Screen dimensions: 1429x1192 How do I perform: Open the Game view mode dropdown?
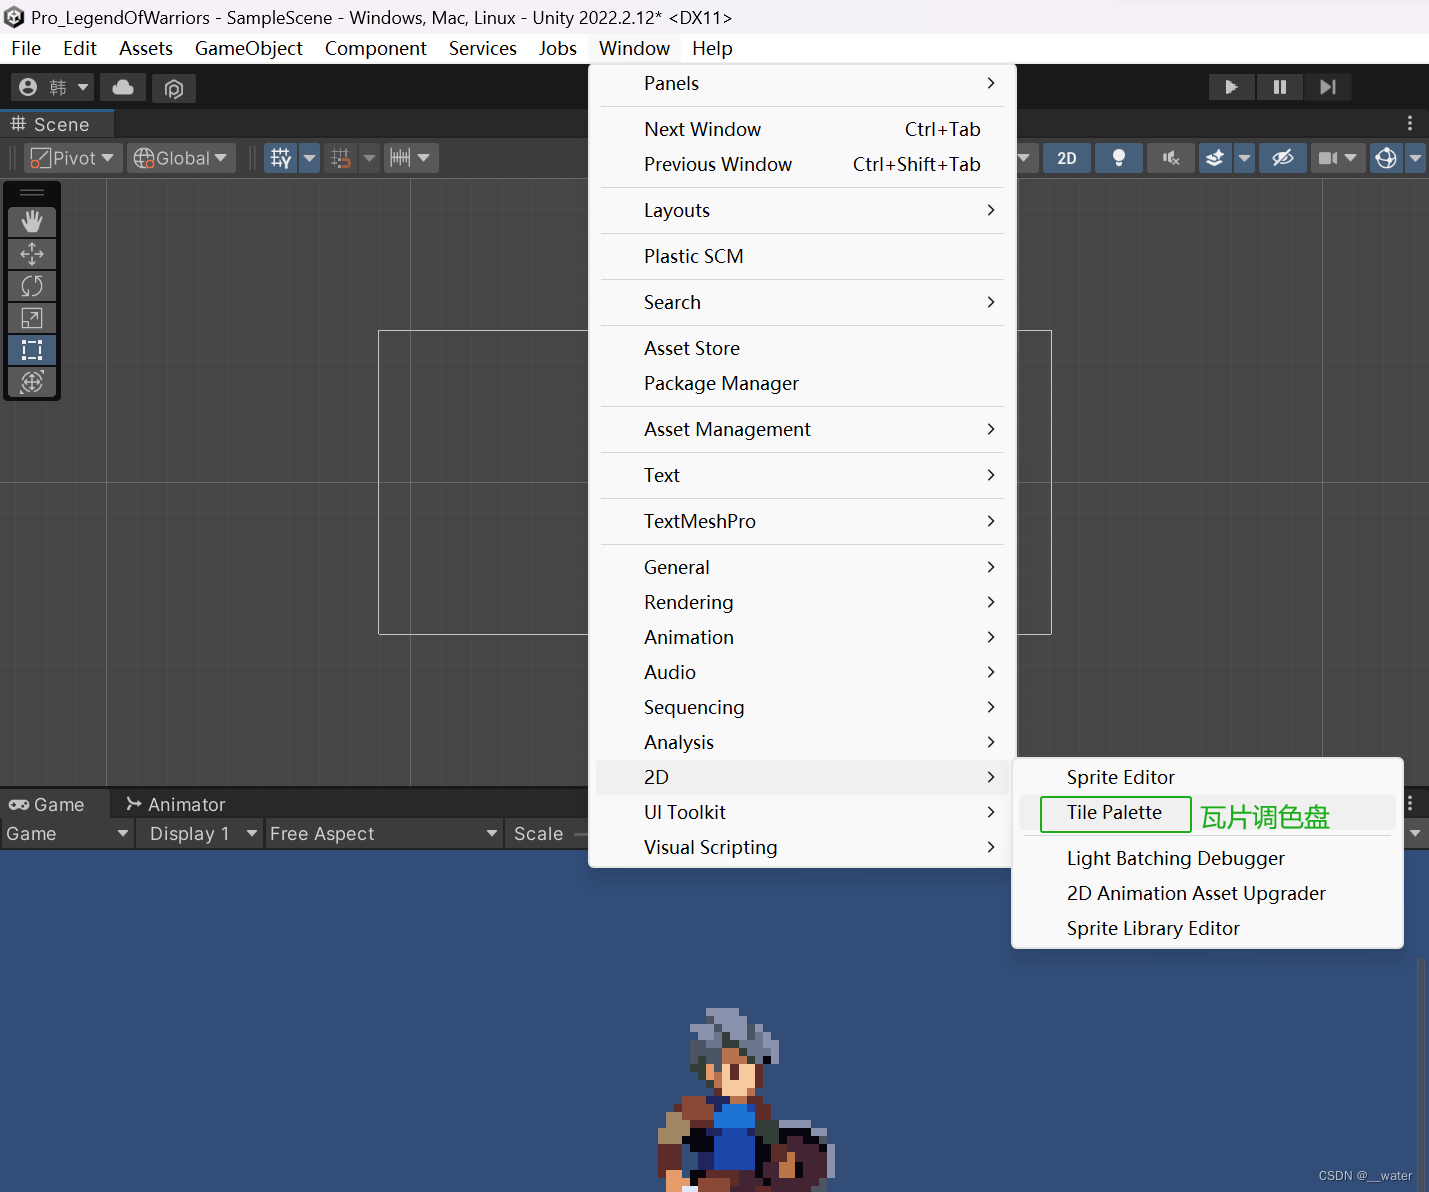(x=68, y=834)
